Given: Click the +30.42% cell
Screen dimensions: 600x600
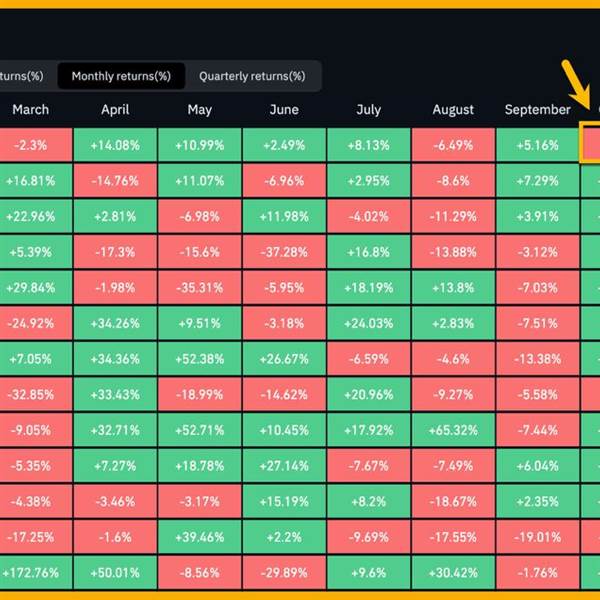Looking at the screenshot, I should click(x=453, y=572).
